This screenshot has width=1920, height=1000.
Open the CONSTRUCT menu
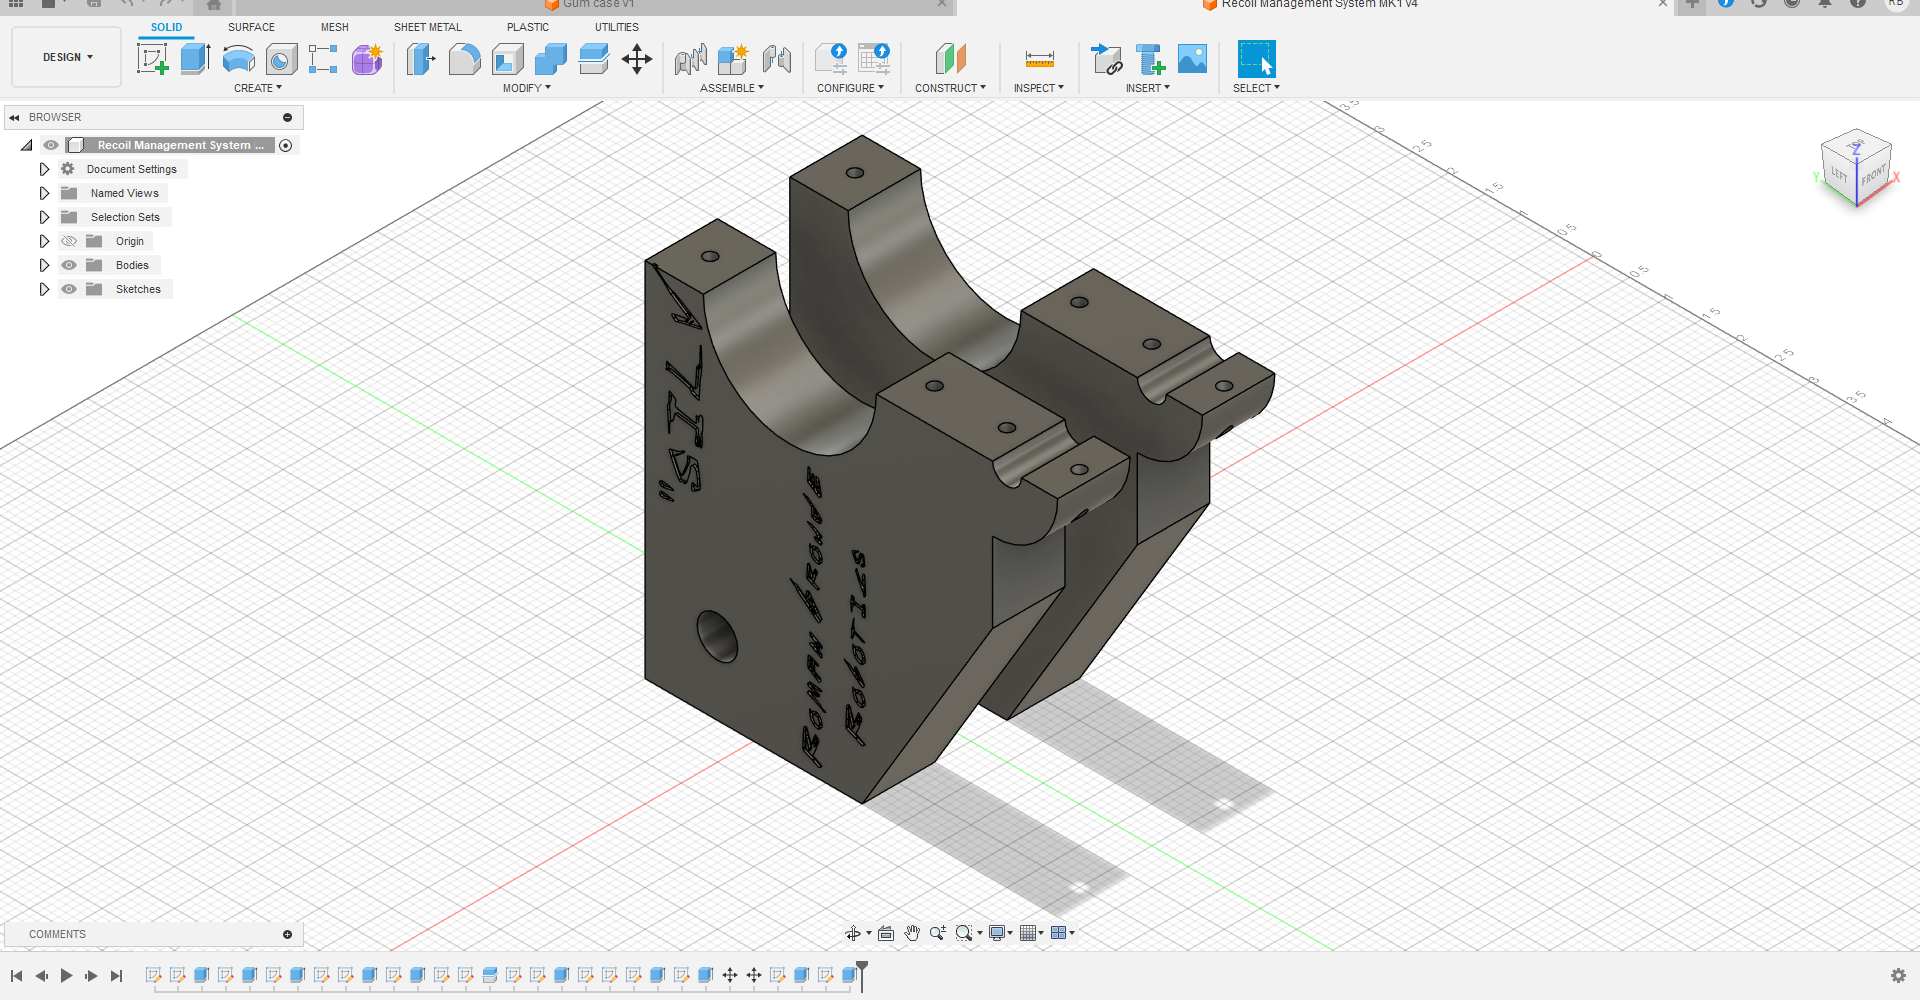pos(950,88)
